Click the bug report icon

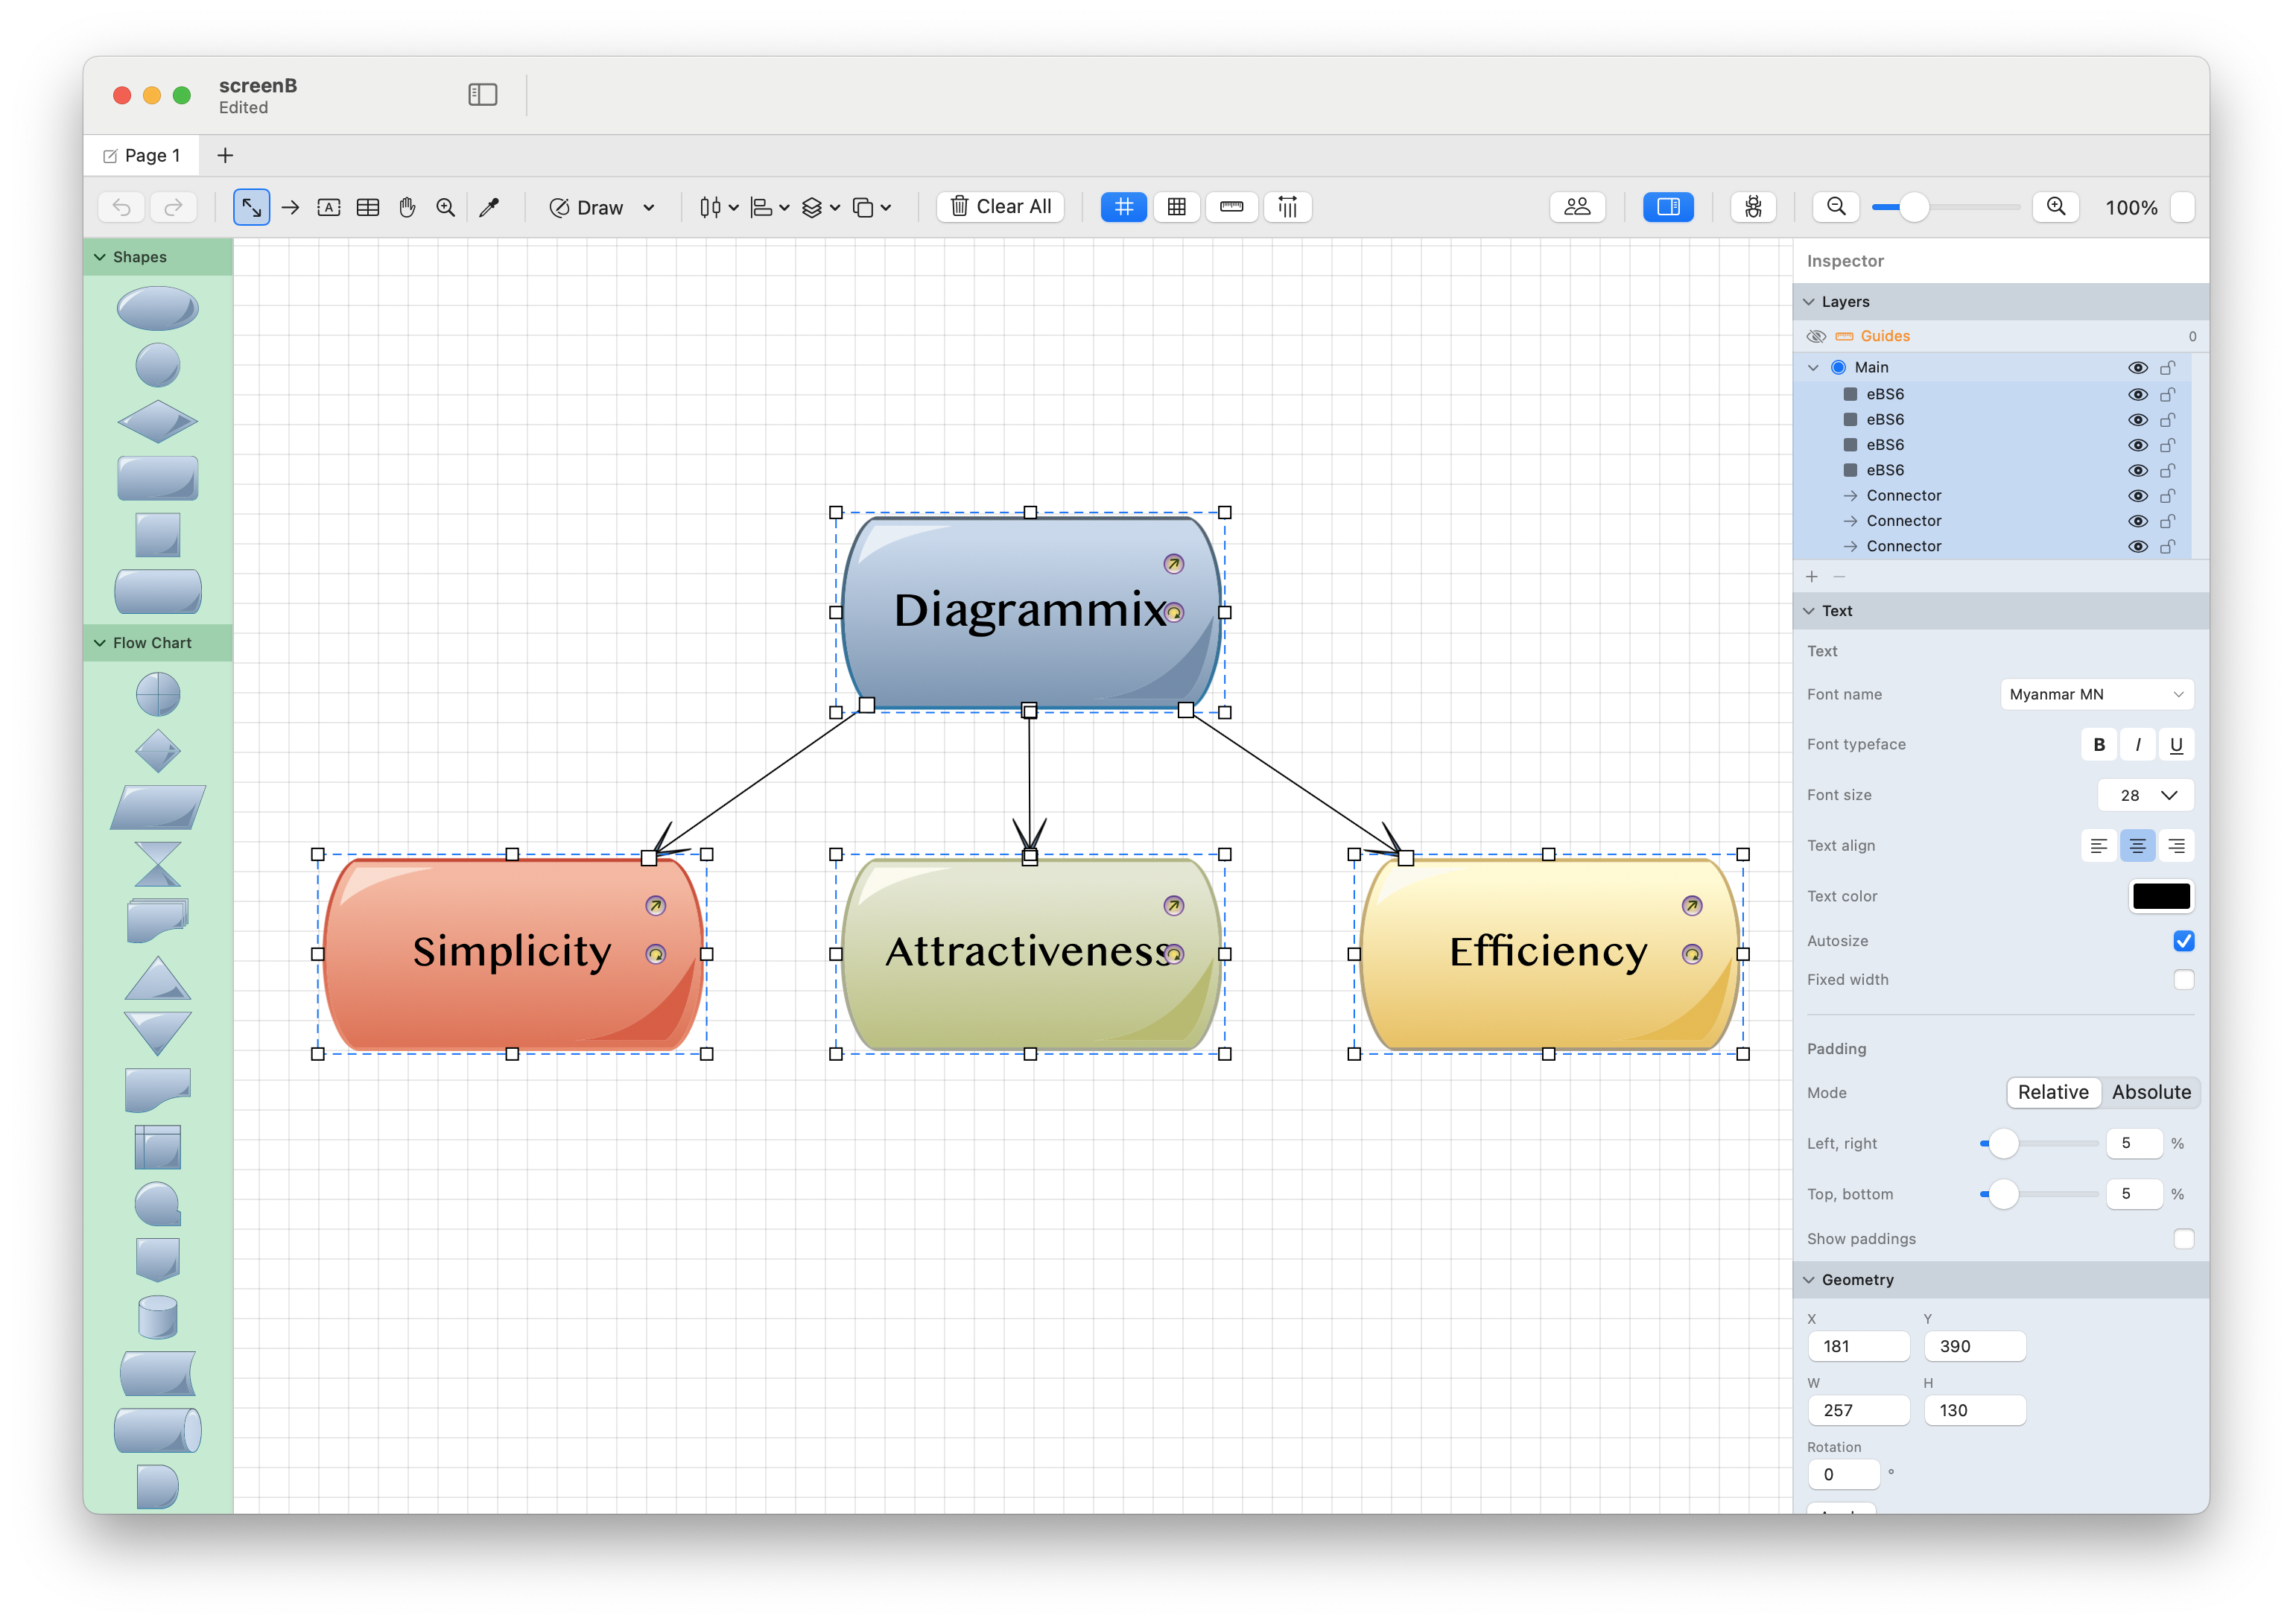tap(1754, 207)
